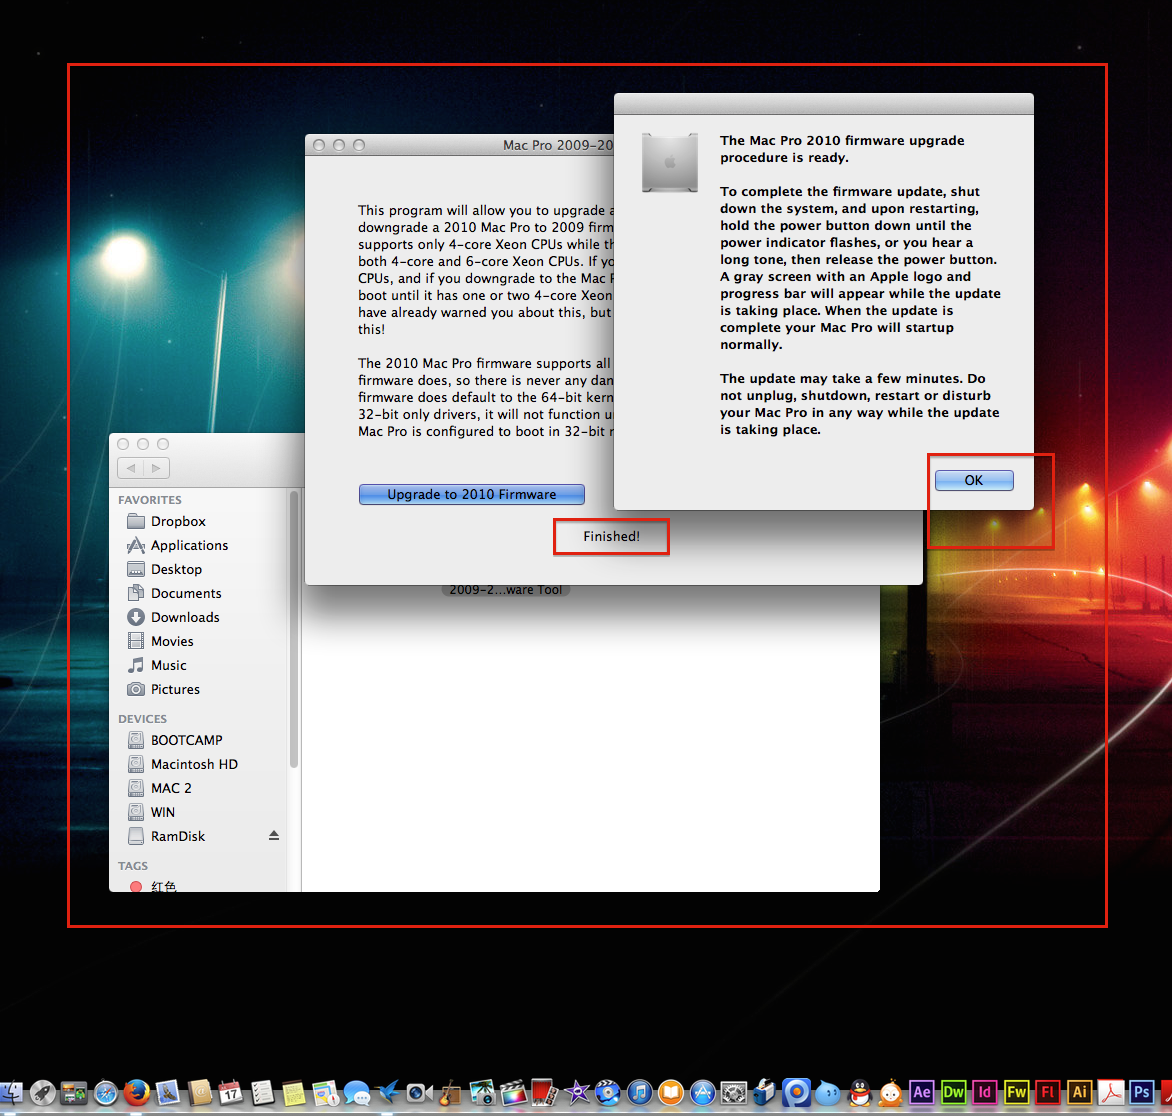Launch Dreamweaver (Dw) from Dock
The height and width of the screenshot is (1116, 1172).
point(954,1092)
